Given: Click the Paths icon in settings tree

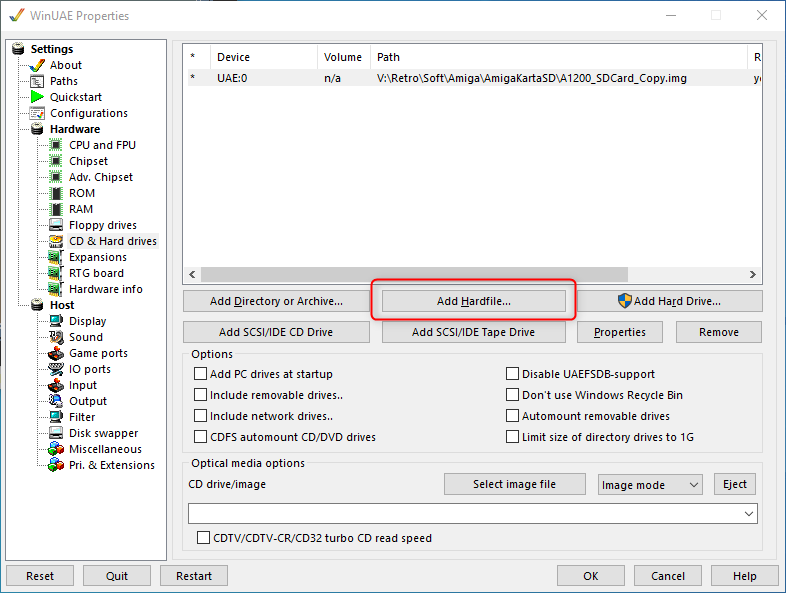Looking at the screenshot, I should point(37,81).
